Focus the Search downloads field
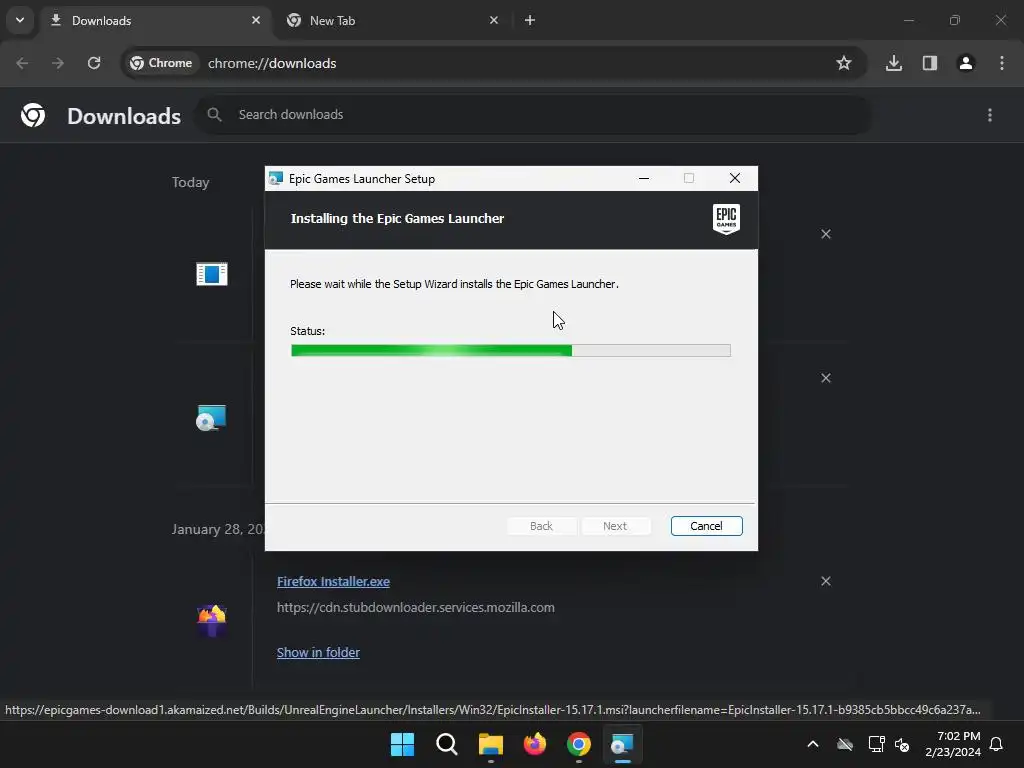 (x=534, y=115)
